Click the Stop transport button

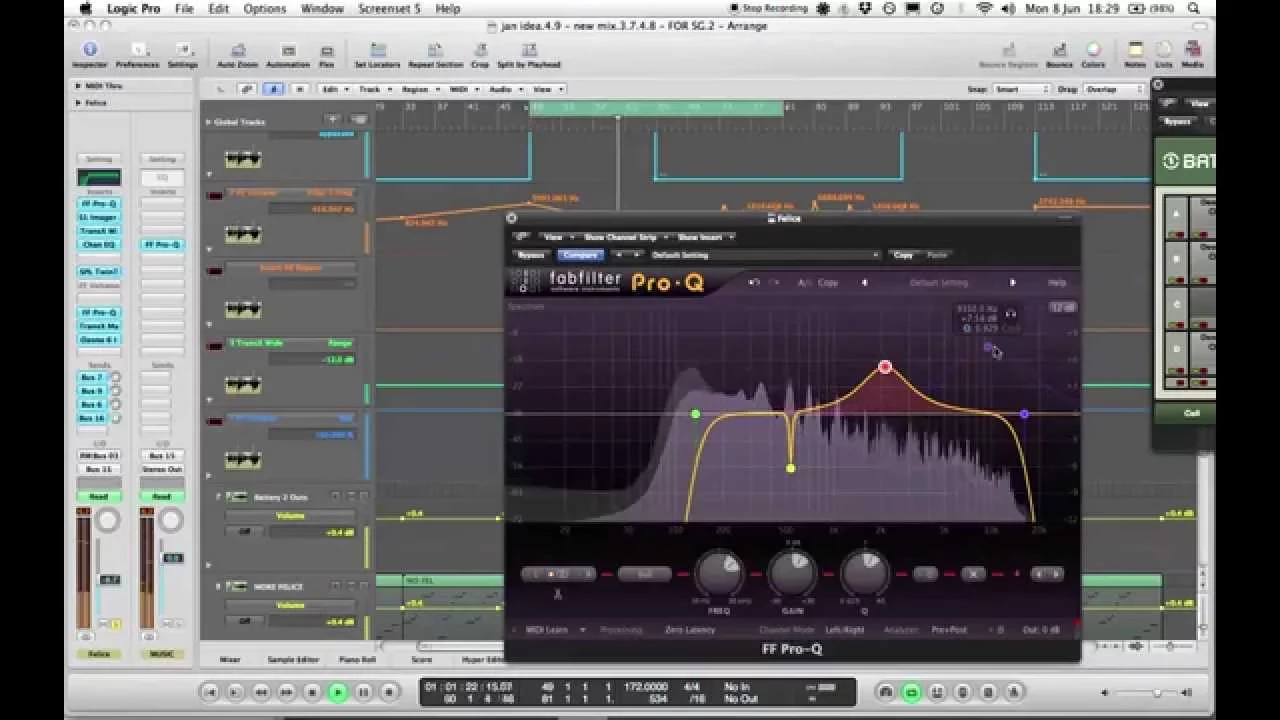pos(312,691)
